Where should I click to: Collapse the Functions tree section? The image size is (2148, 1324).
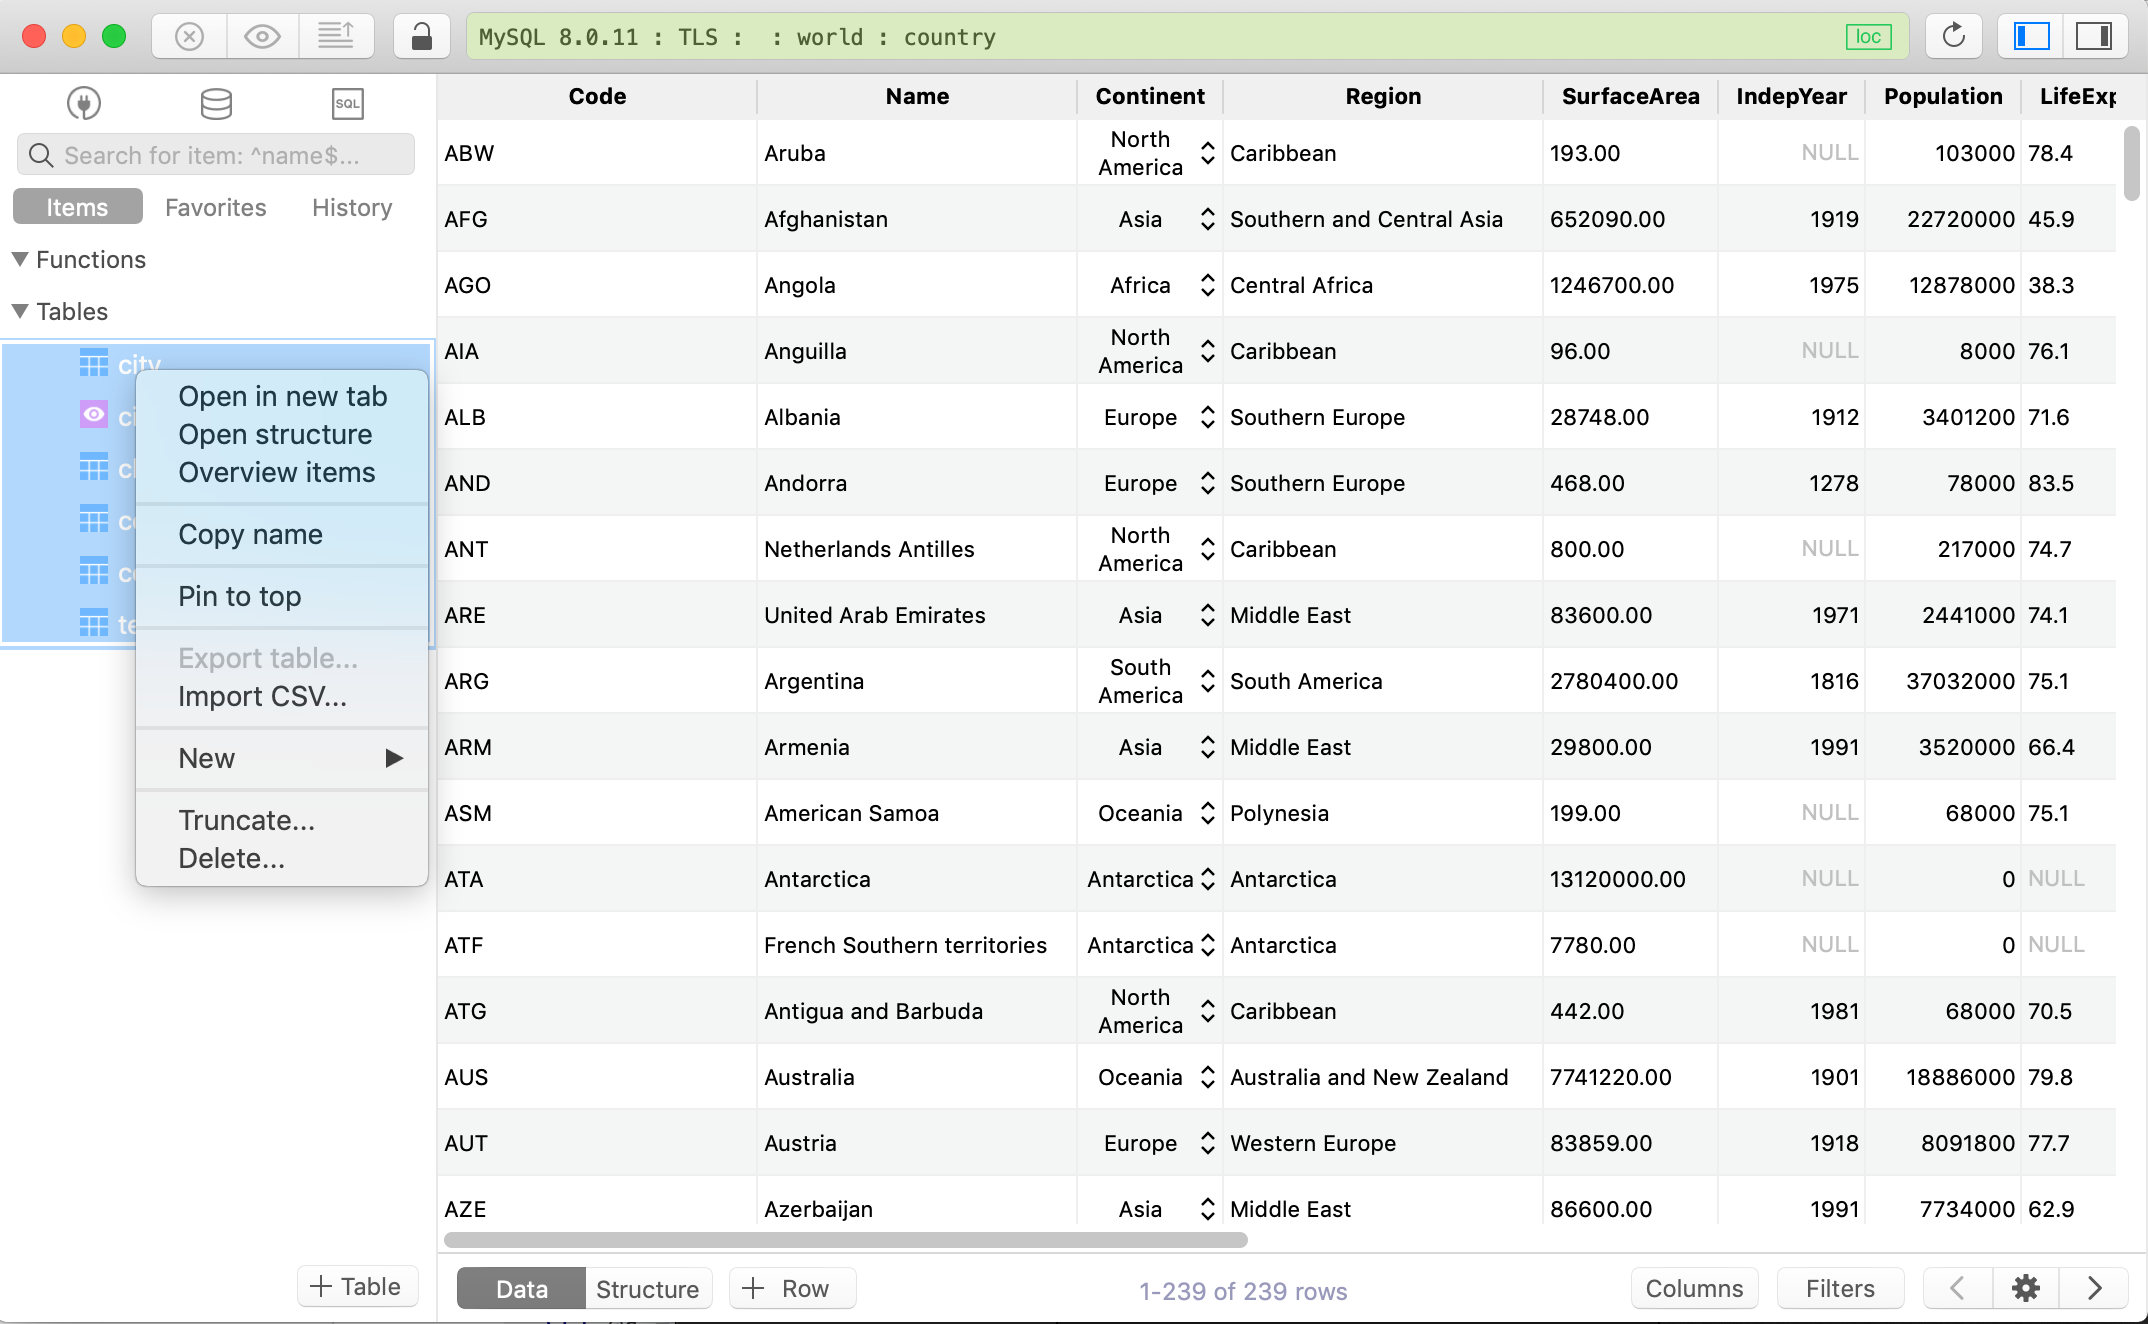[18, 259]
